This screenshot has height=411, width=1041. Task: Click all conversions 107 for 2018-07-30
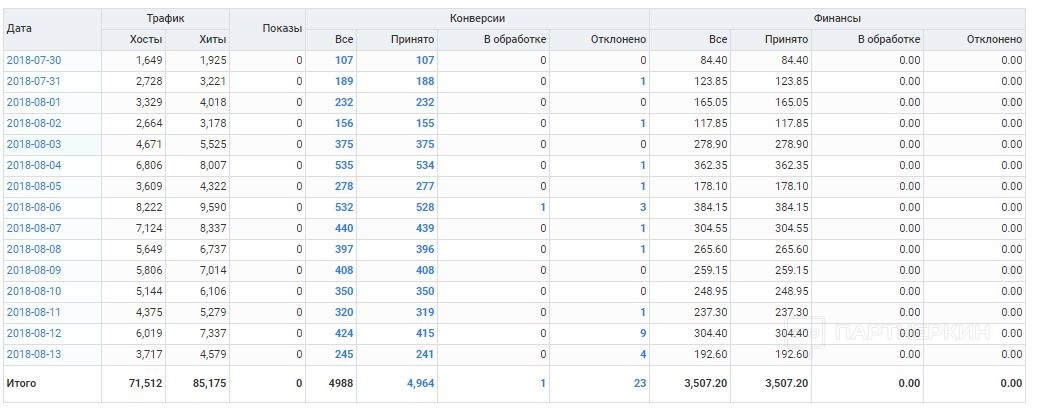point(345,60)
